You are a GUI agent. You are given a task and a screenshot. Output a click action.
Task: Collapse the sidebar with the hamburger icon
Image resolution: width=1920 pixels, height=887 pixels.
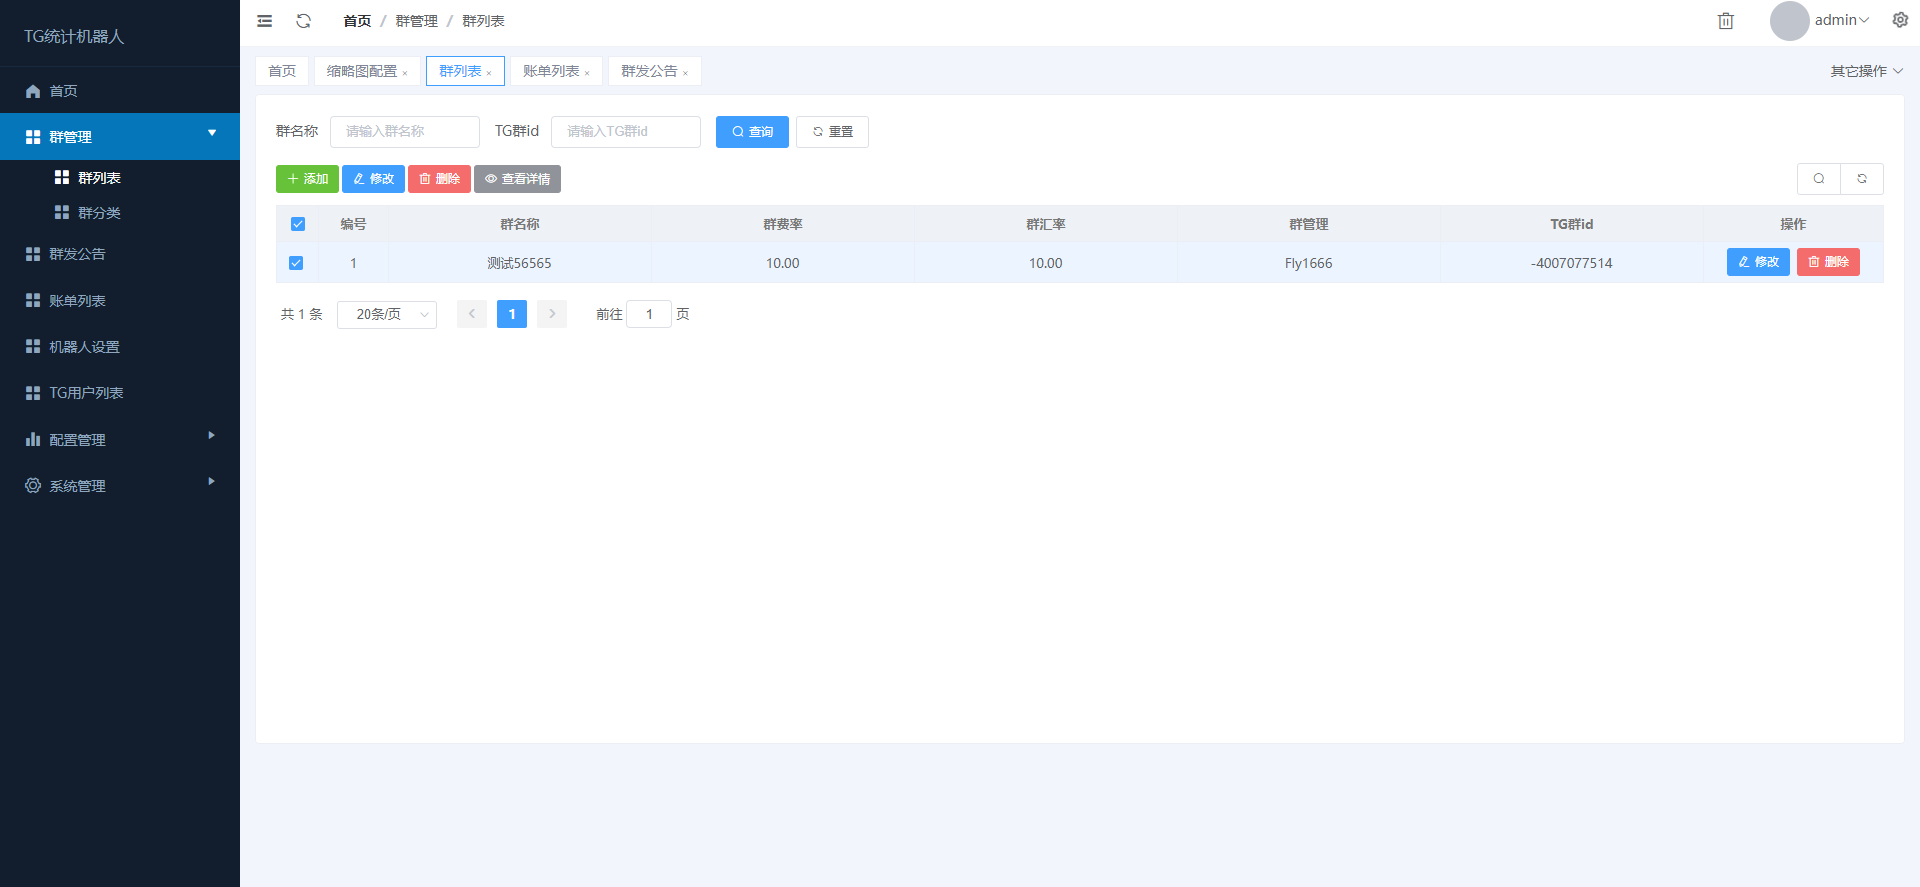(264, 21)
